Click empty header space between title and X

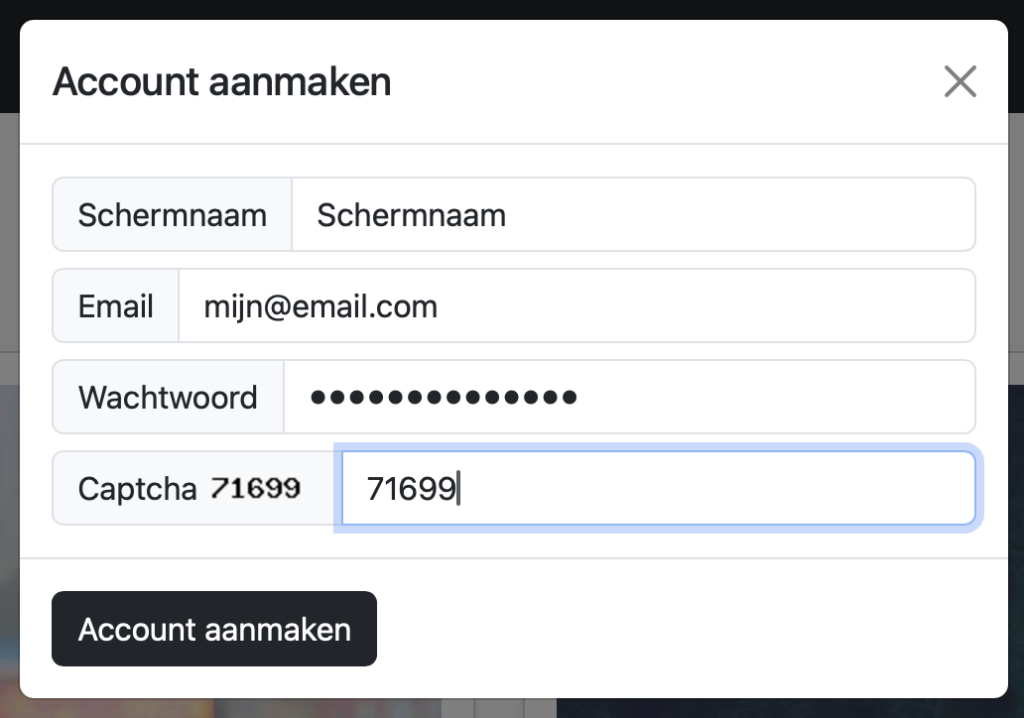tap(660, 82)
